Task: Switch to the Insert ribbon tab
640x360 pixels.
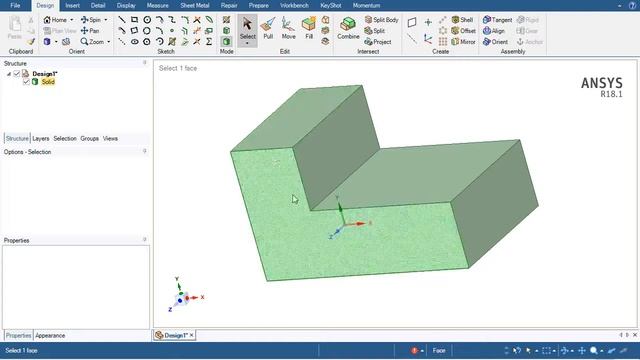Action: click(x=73, y=5)
